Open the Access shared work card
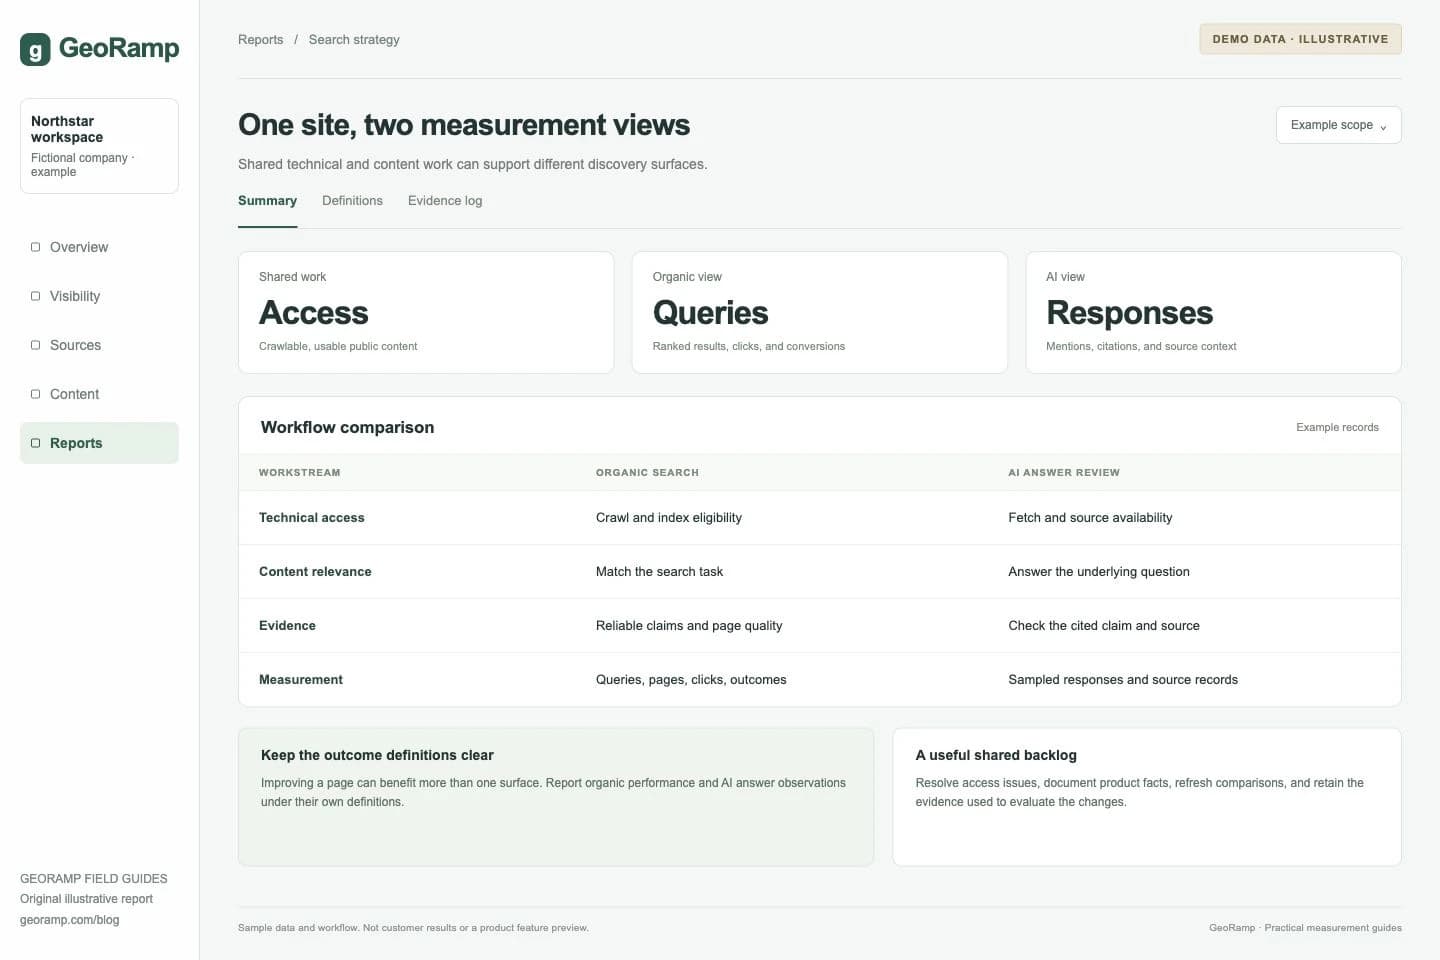Image resolution: width=1440 pixels, height=960 pixels. click(x=426, y=313)
